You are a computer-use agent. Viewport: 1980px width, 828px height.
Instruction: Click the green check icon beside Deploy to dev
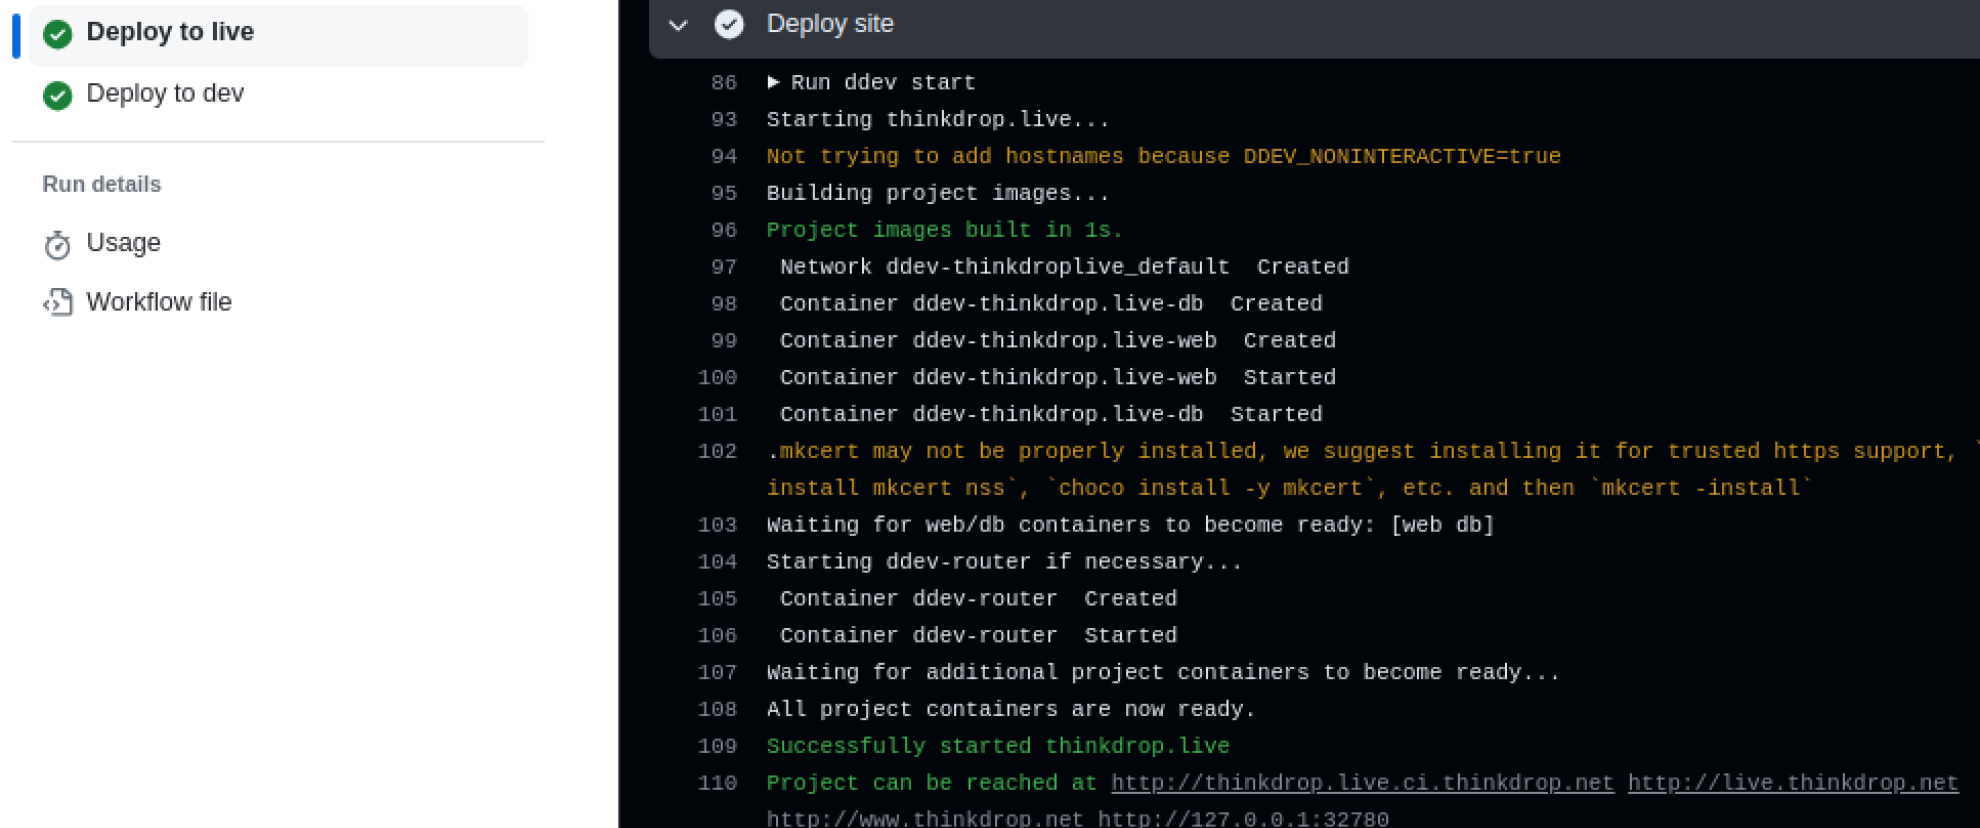(58, 95)
